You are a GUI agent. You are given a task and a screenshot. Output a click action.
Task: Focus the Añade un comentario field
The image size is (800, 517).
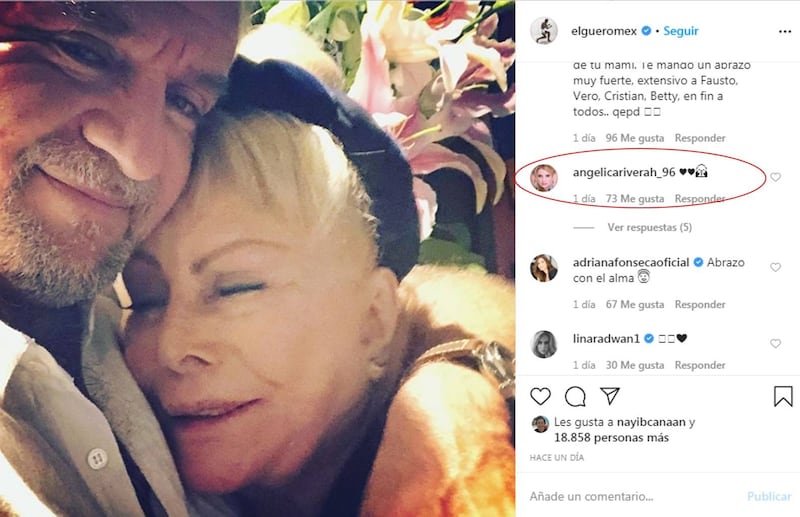pos(633,496)
